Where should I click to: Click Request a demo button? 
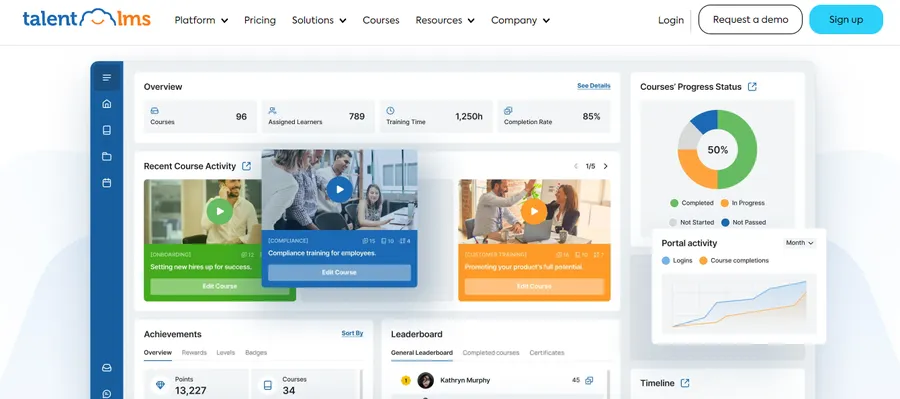750,20
